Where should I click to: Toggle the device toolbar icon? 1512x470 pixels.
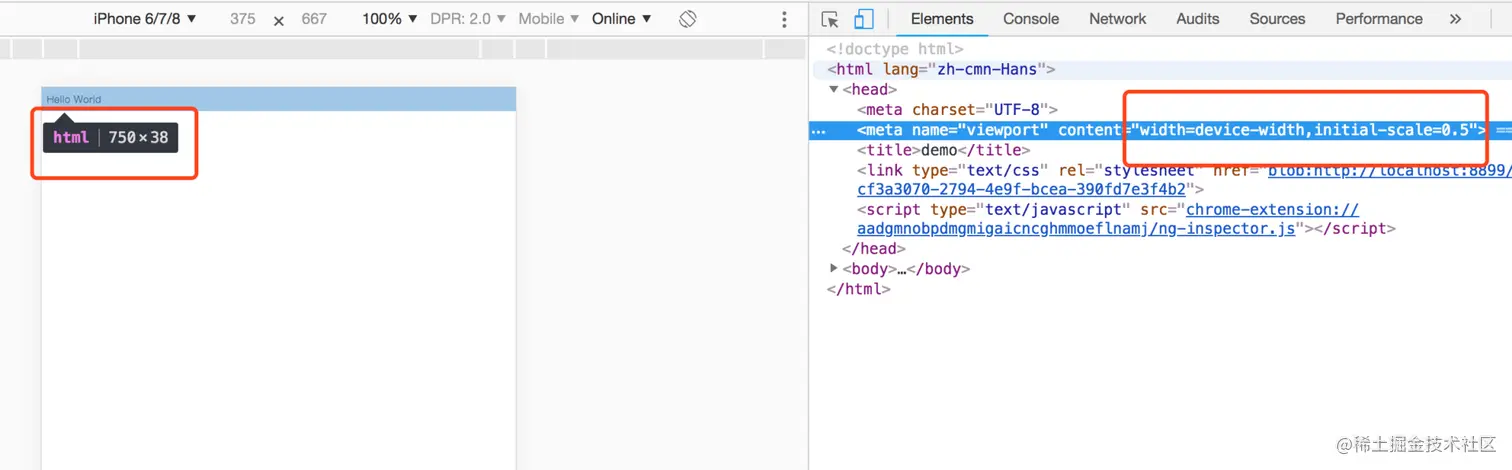864,19
